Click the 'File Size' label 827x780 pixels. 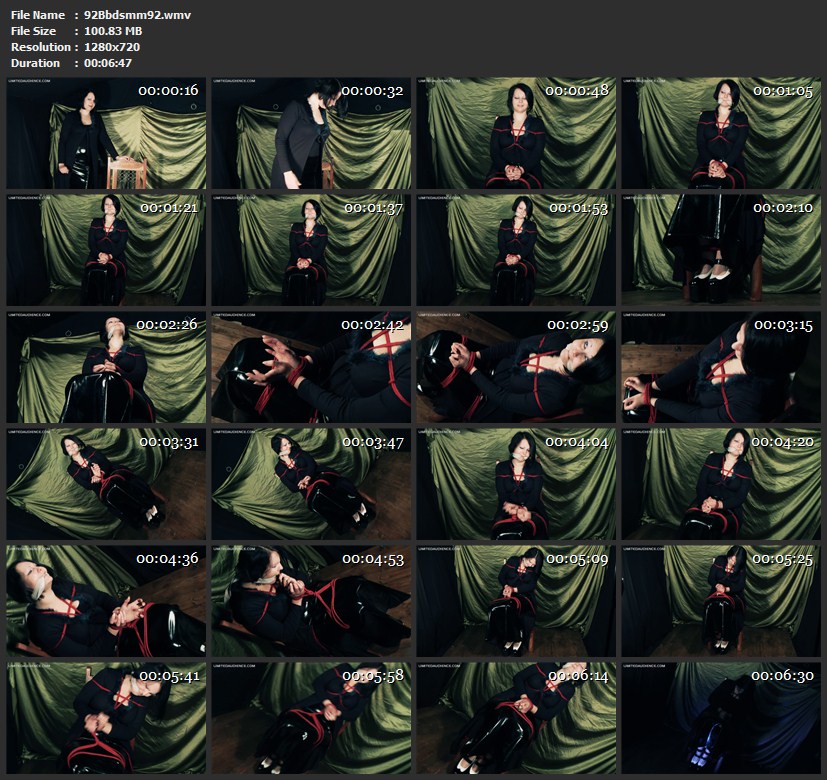[33, 31]
